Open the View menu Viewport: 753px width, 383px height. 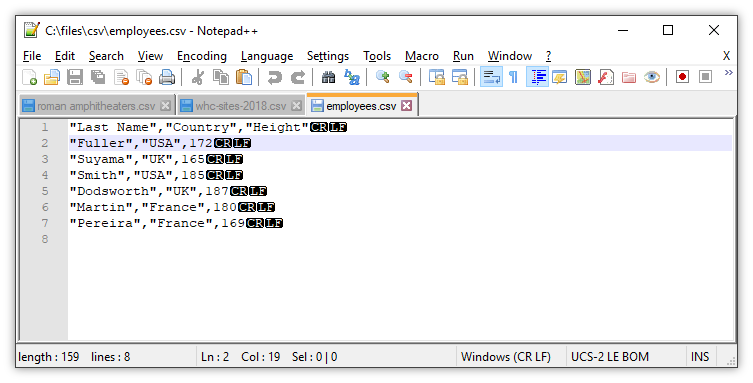pos(150,56)
